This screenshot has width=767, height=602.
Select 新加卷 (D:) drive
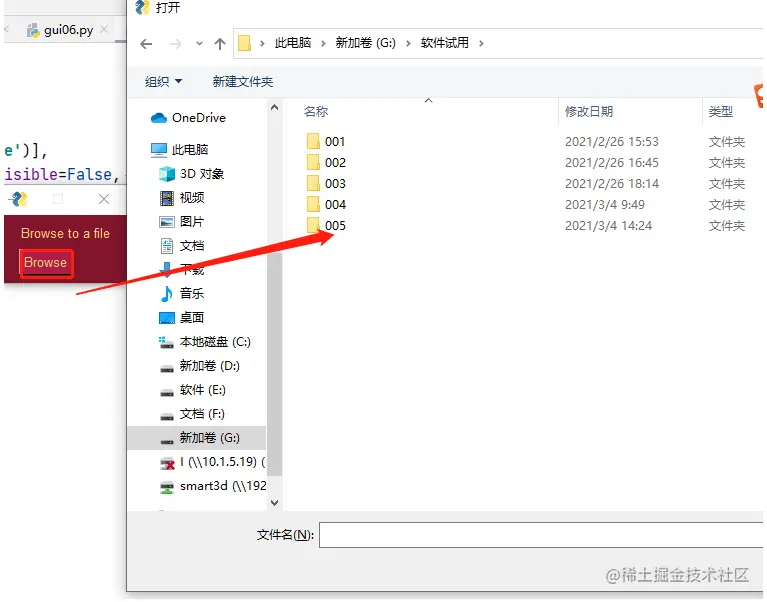pyautogui.click(x=209, y=366)
